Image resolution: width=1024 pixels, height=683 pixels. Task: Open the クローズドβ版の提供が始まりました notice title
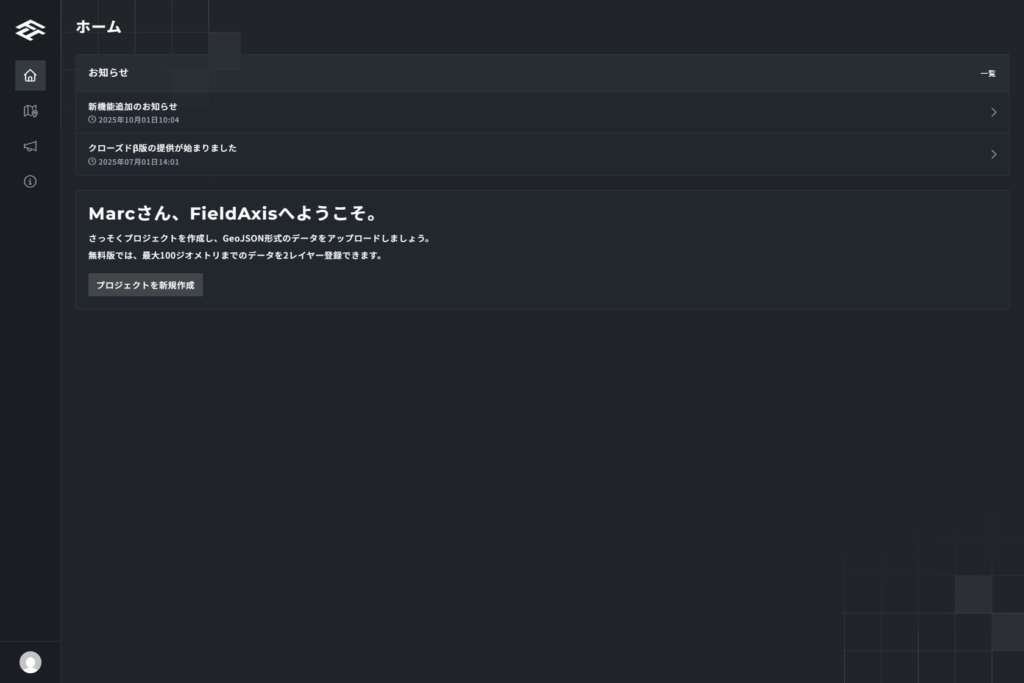(x=162, y=148)
